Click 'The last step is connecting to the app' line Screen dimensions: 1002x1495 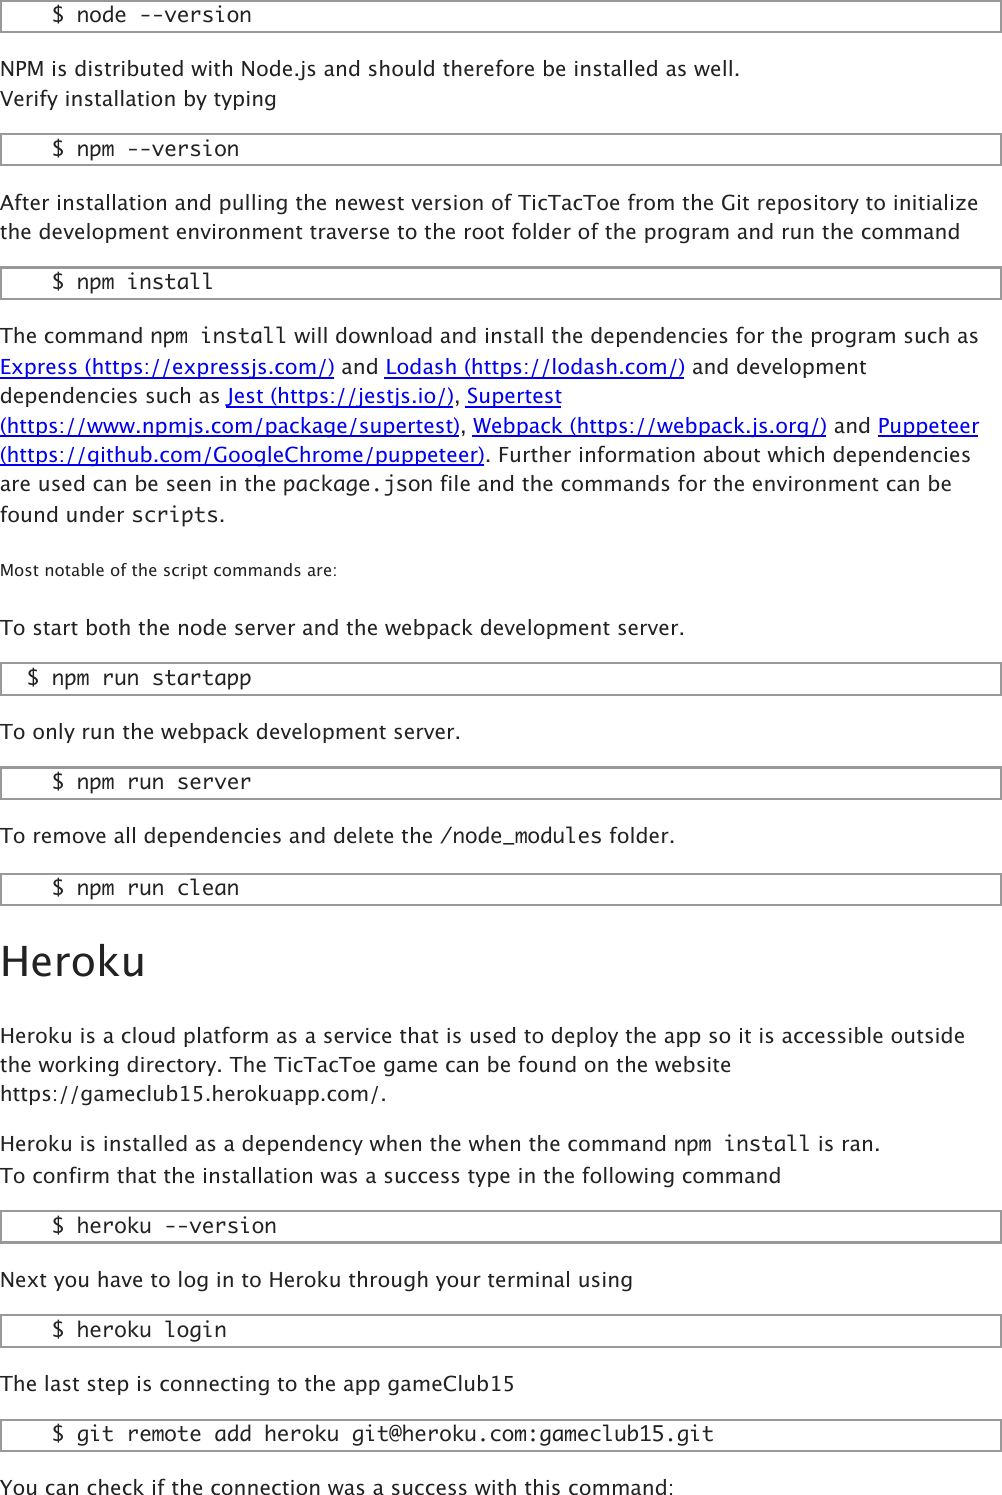tap(257, 1384)
